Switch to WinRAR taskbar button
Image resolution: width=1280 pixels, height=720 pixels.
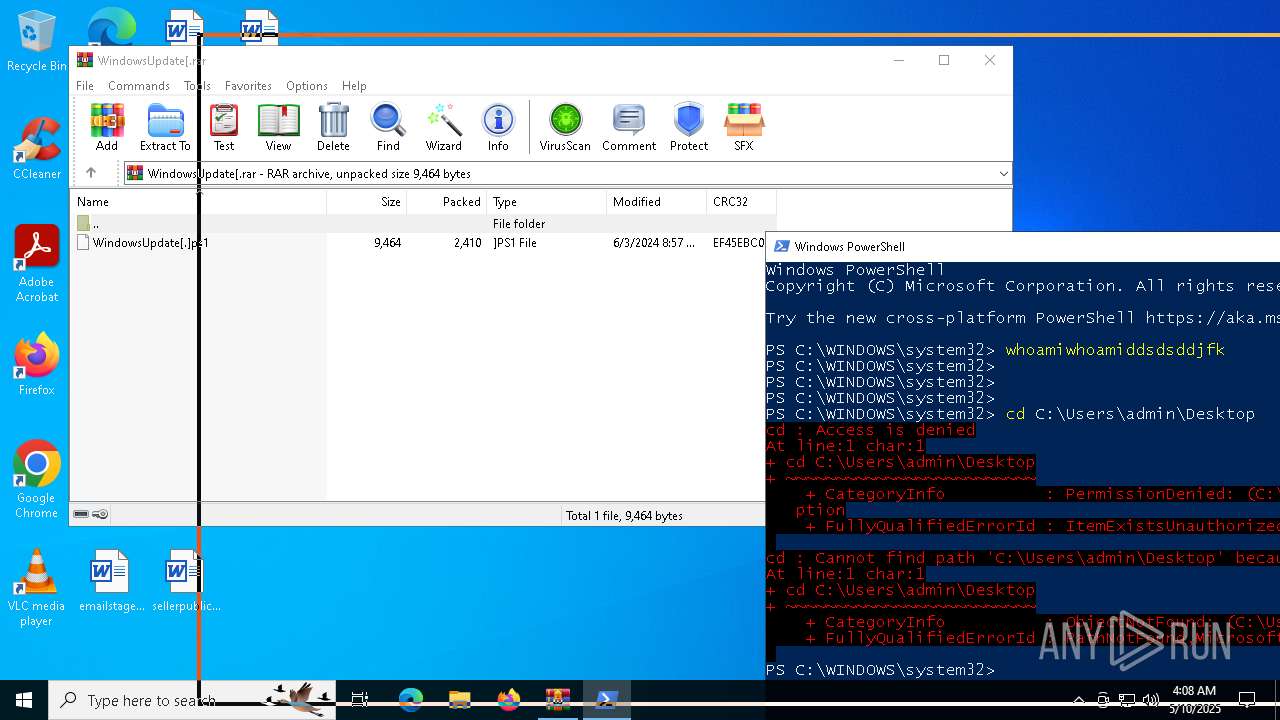pyautogui.click(x=557, y=700)
